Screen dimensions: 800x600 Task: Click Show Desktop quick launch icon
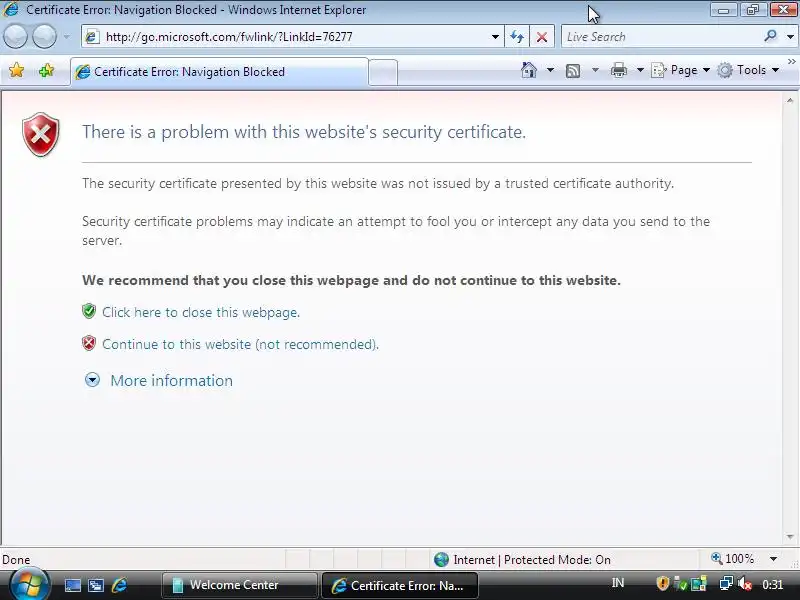(x=72, y=585)
